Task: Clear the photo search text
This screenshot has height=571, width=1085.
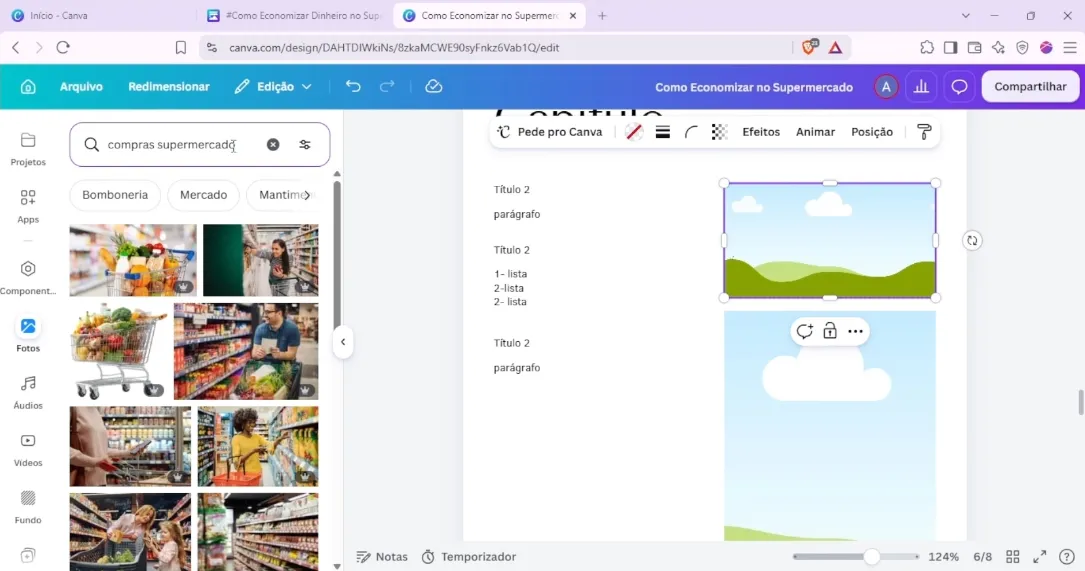Action: 273,145
